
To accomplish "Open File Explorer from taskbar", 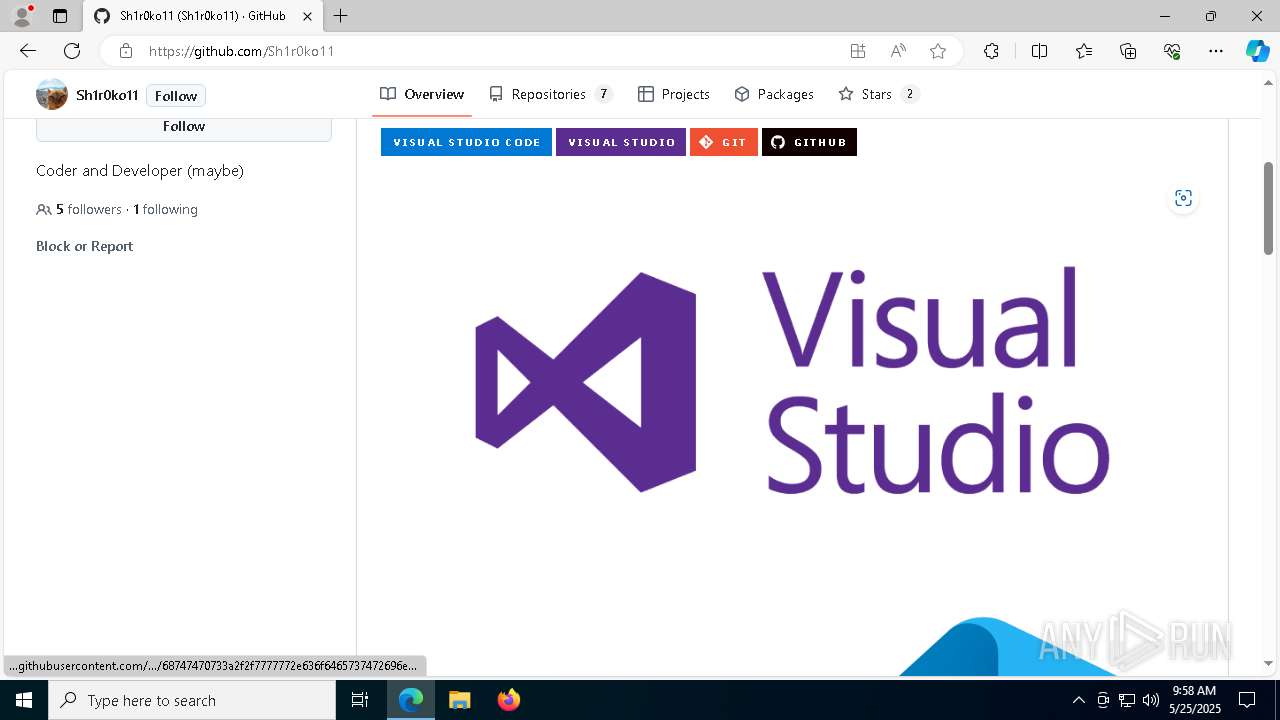I will click(x=459, y=700).
